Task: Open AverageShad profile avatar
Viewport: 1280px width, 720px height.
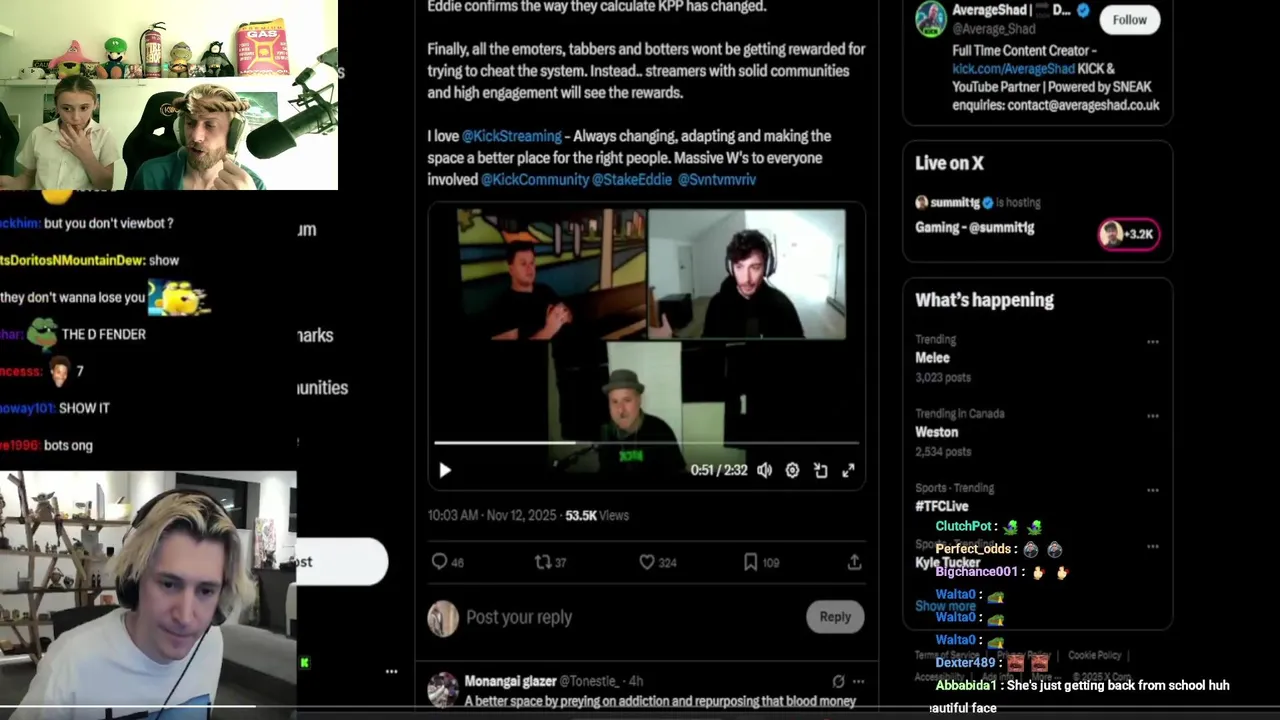Action: [x=931, y=19]
